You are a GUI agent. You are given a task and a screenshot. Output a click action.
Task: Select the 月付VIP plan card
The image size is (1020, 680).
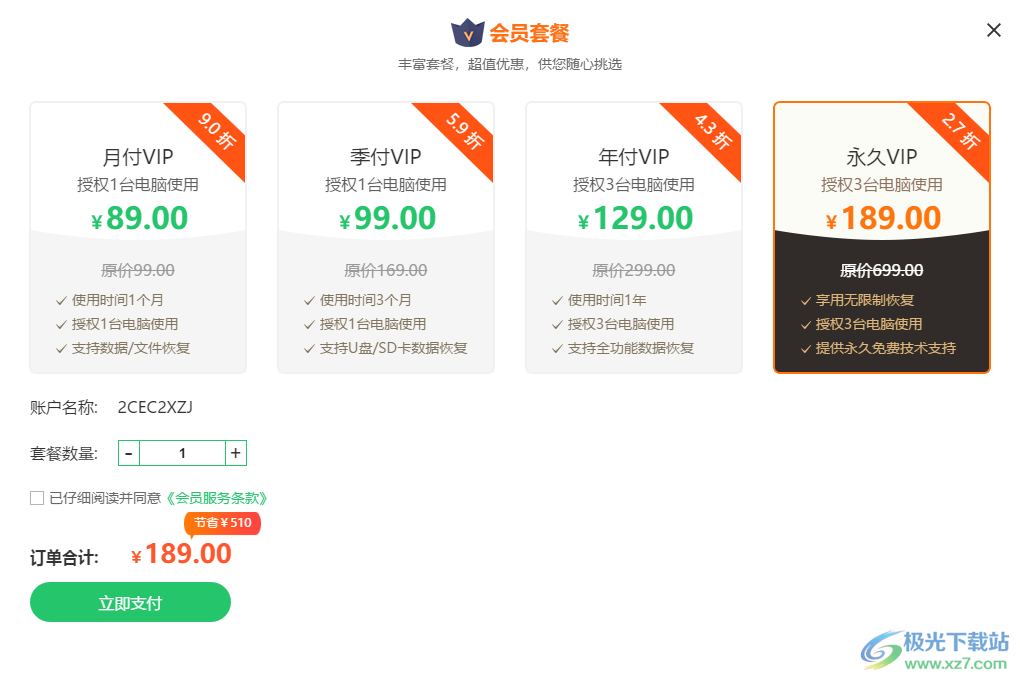click(x=138, y=238)
